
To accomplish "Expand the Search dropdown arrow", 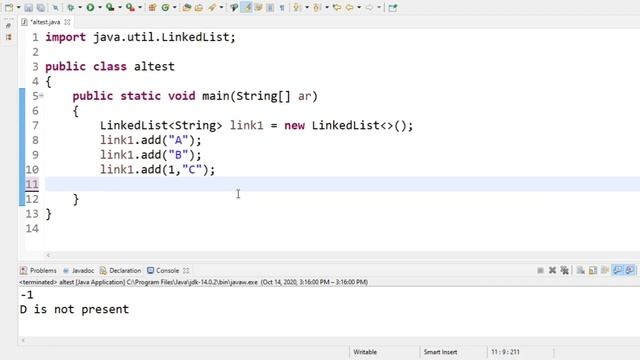I will (222, 7).
